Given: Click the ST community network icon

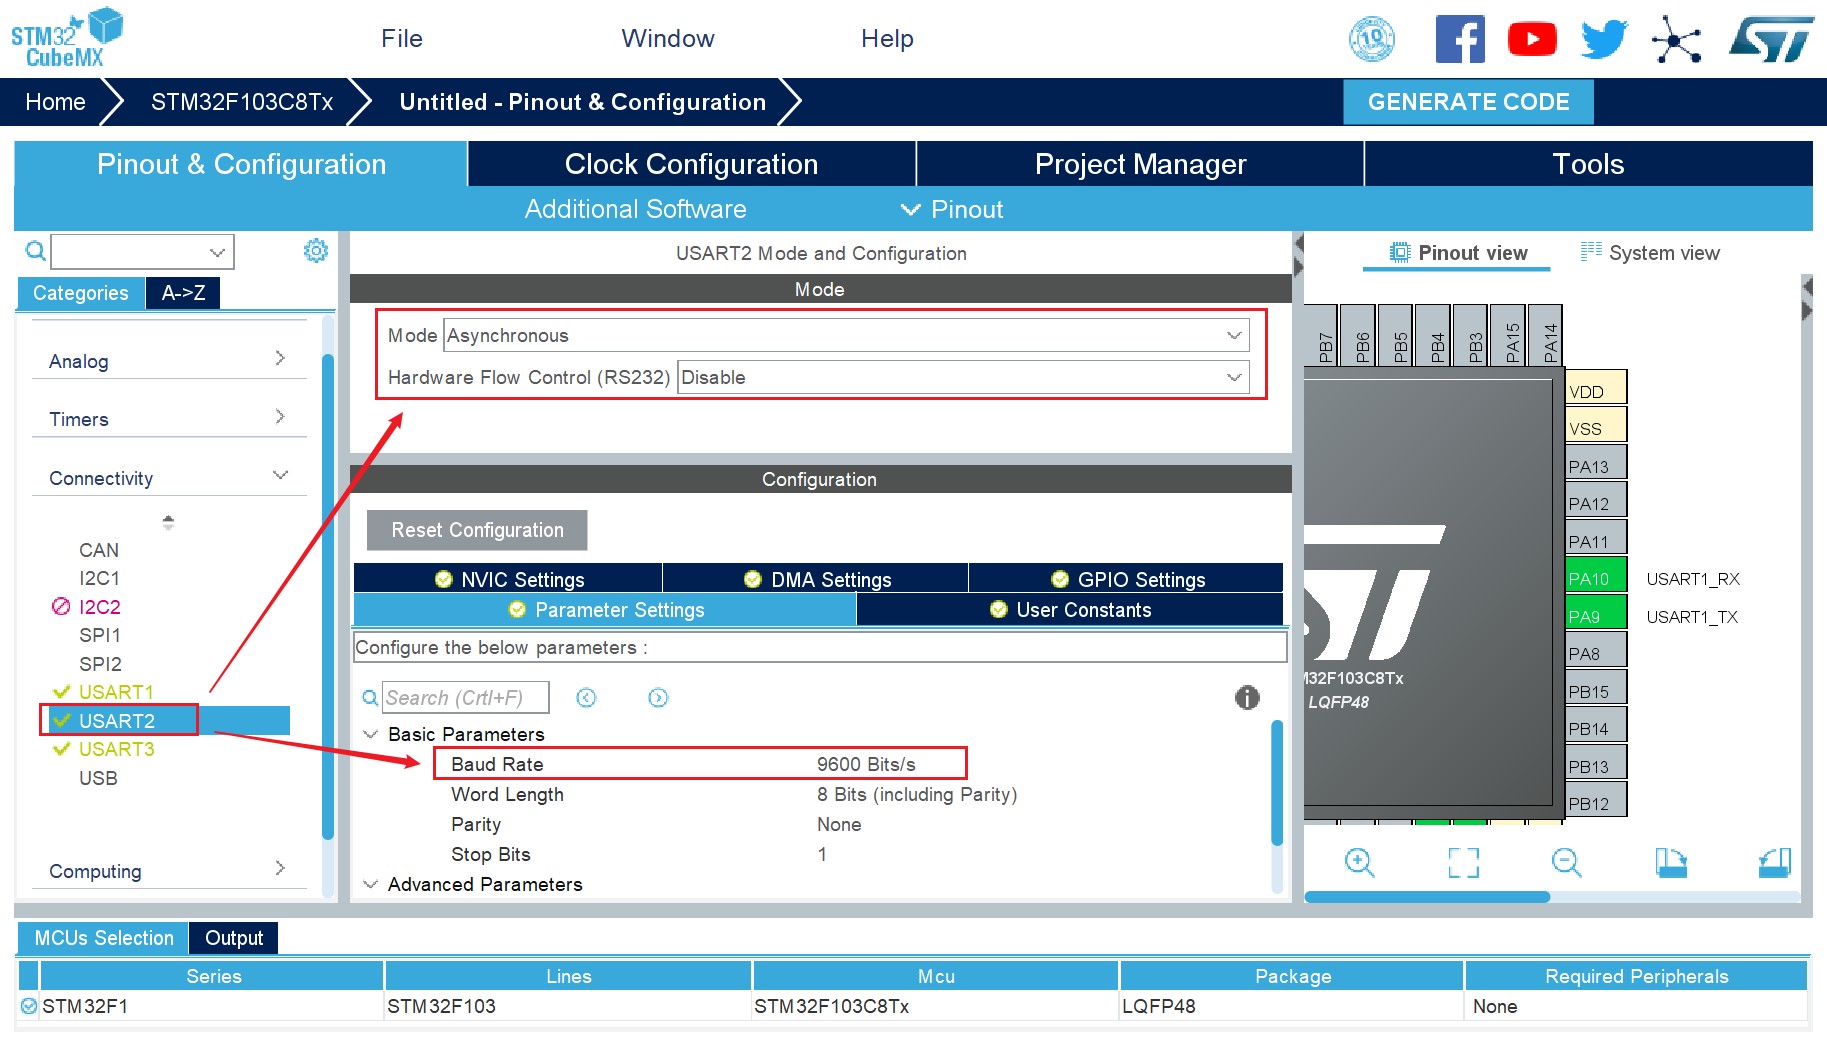Looking at the screenshot, I should point(1677,40).
